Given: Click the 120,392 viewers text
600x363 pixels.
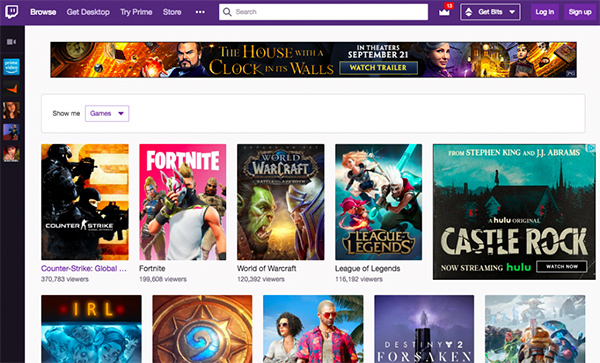Looking at the screenshot, I should [x=261, y=279].
